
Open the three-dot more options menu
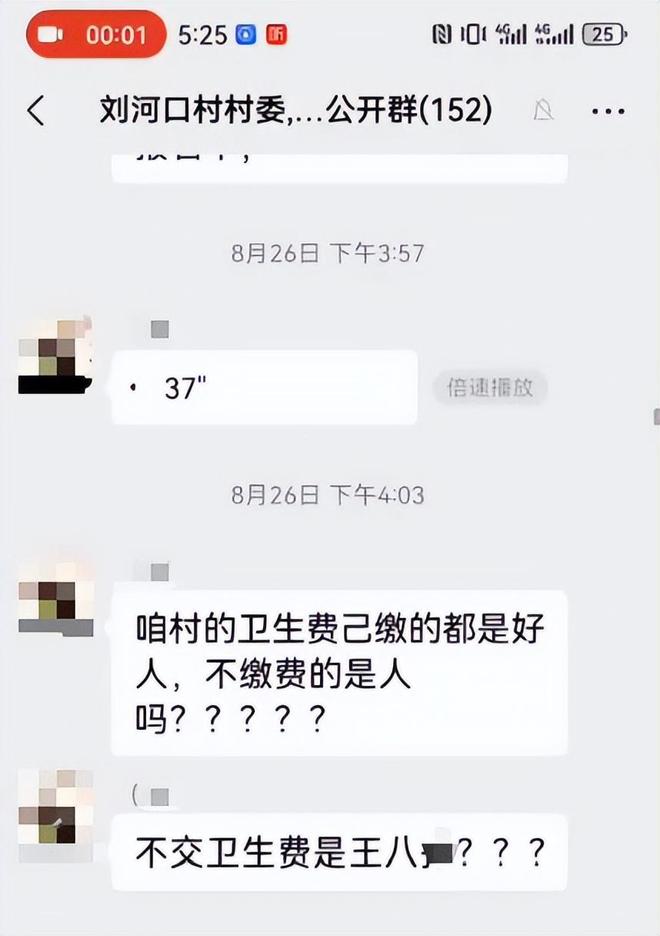point(607,111)
